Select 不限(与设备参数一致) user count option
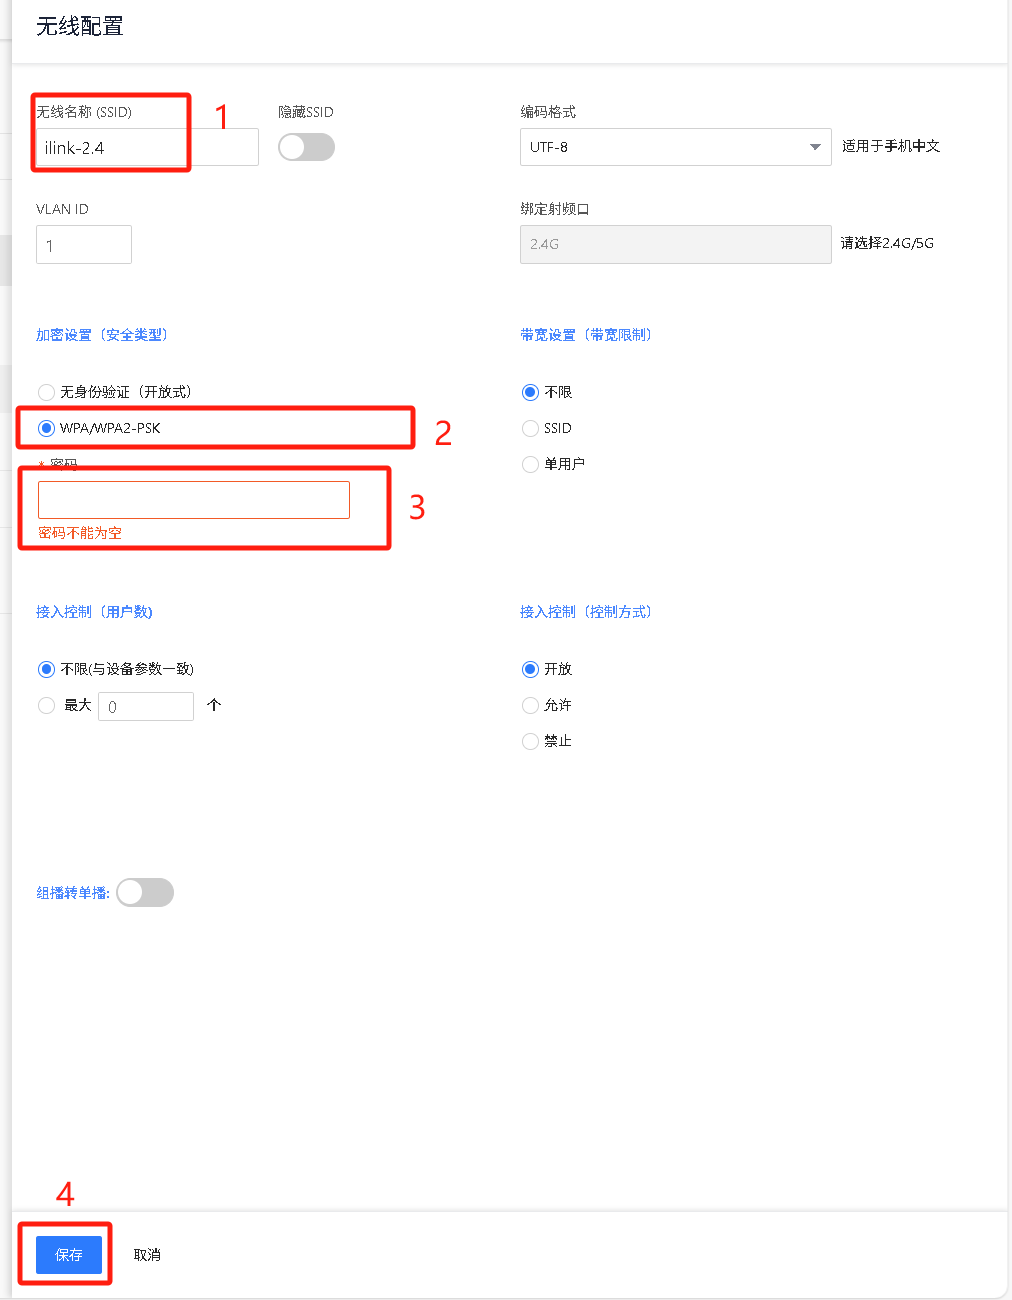Viewport: 1012px width, 1300px height. point(47,669)
